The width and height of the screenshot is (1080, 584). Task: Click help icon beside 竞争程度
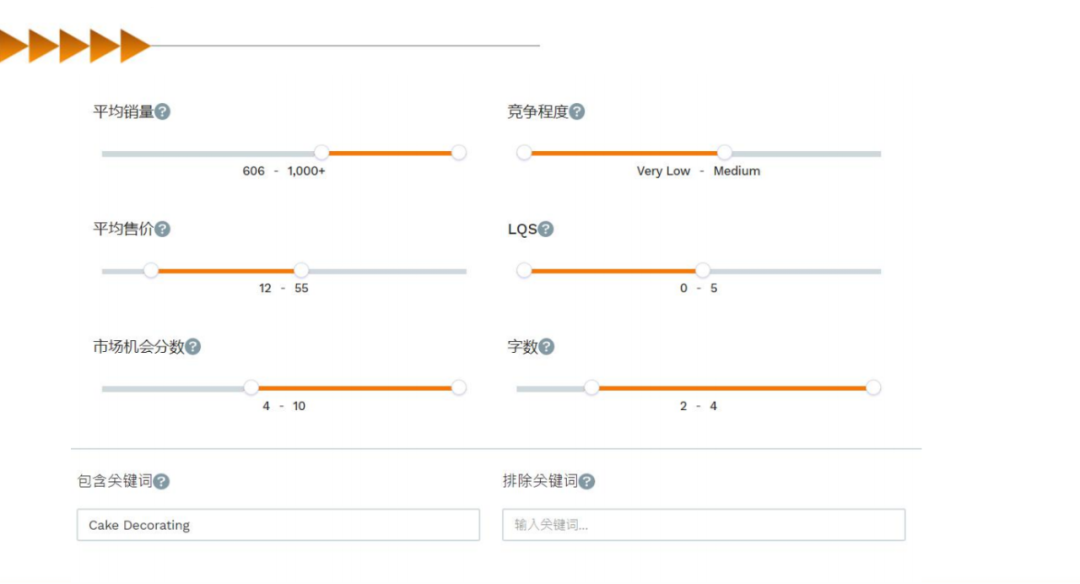coord(577,112)
